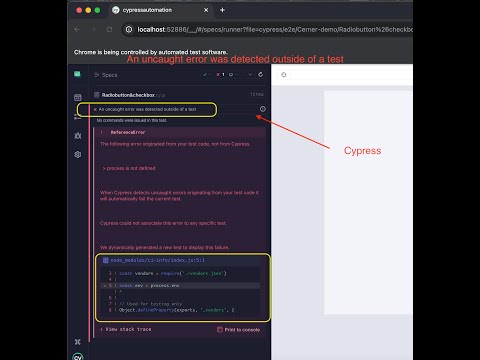Viewport: 480px width, 360px height.
Task: Click the failed tests counter showing 1
Action: pyautogui.click(x=220, y=75)
